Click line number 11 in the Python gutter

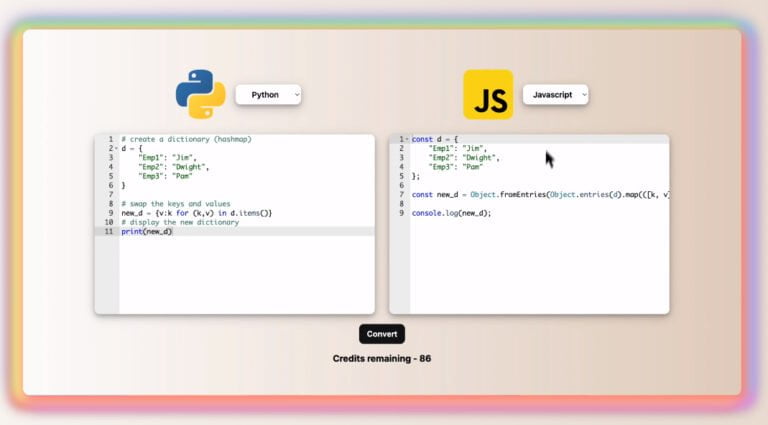click(x=109, y=232)
